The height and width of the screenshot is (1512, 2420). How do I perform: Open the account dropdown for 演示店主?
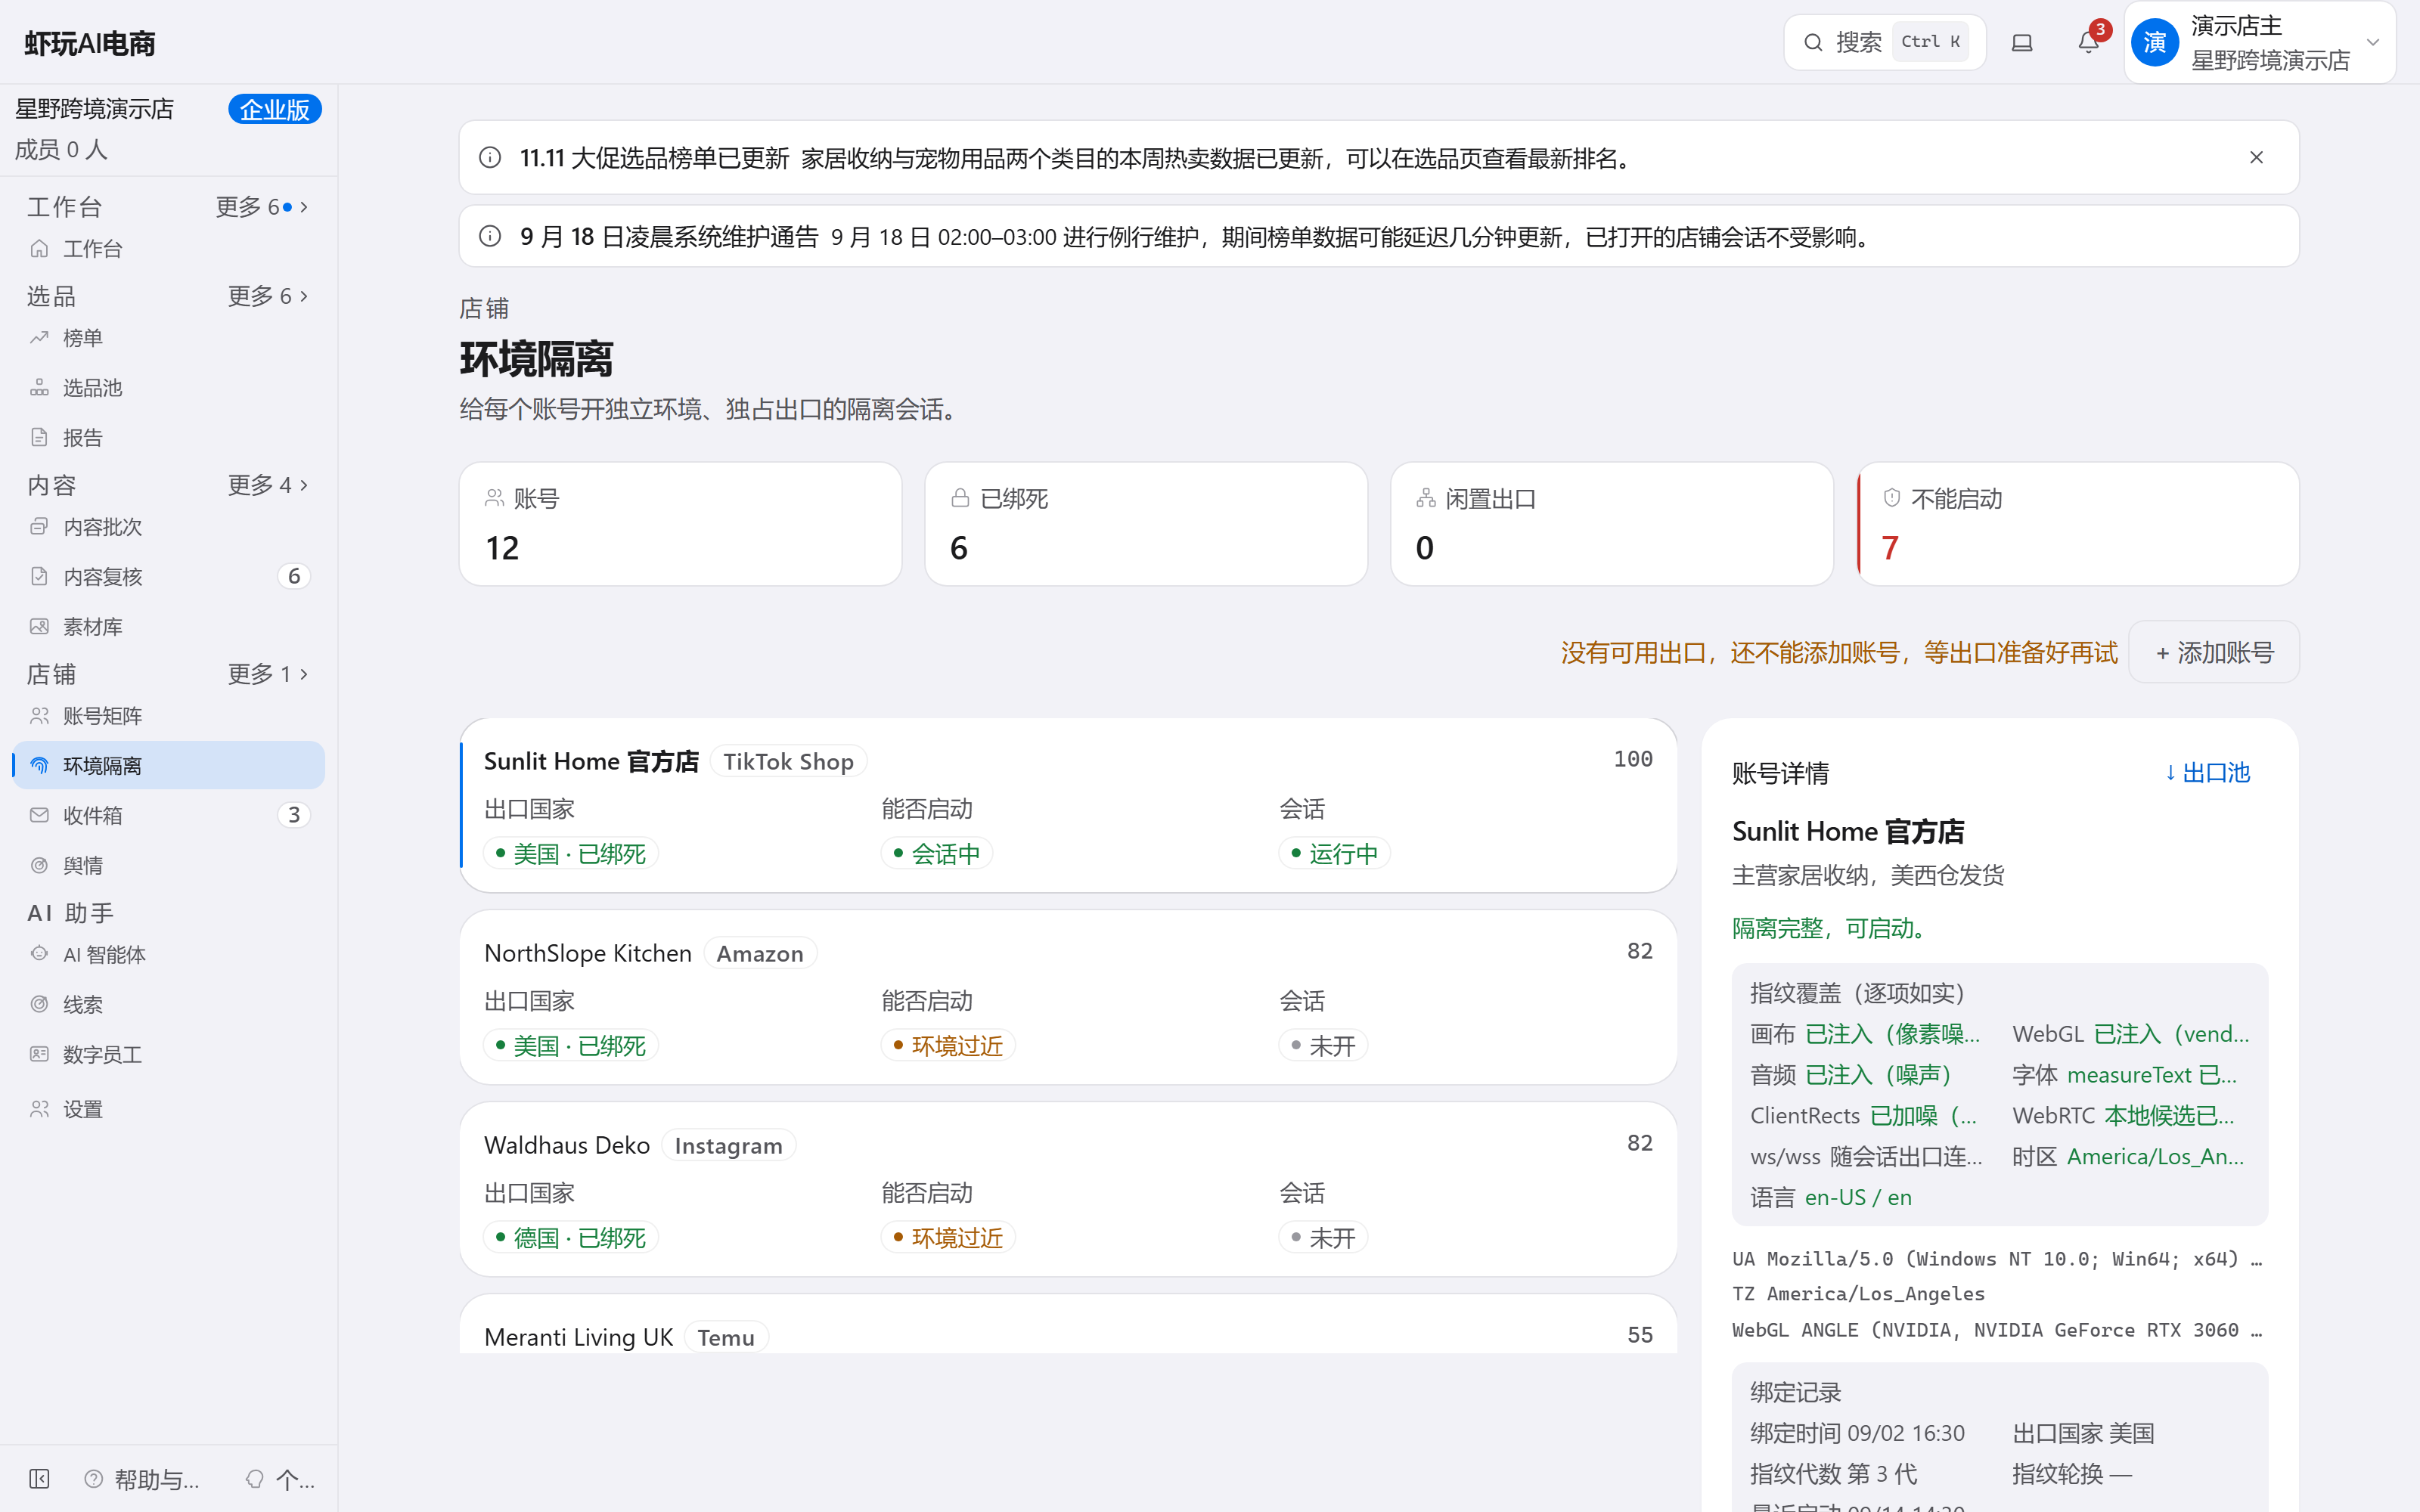(x=2260, y=42)
